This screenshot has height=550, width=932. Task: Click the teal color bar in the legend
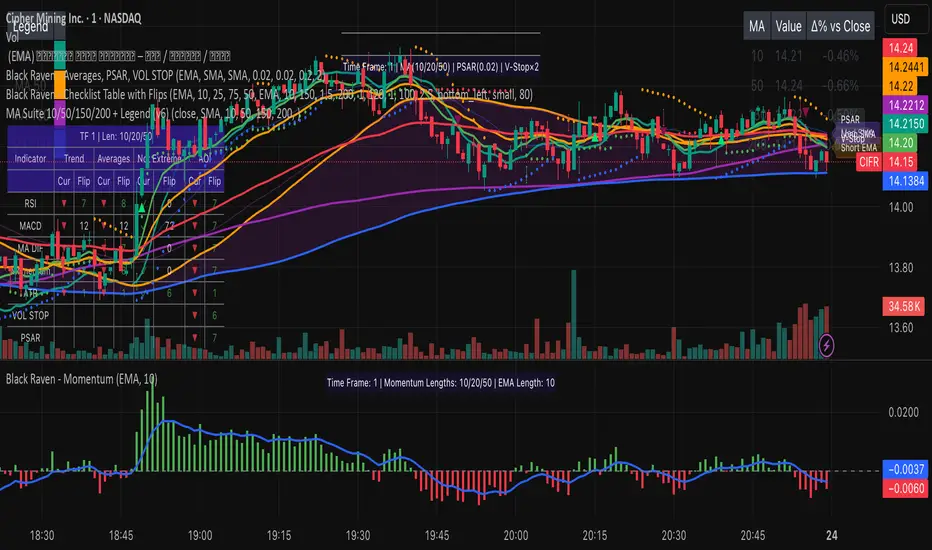(x=59, y=55)
